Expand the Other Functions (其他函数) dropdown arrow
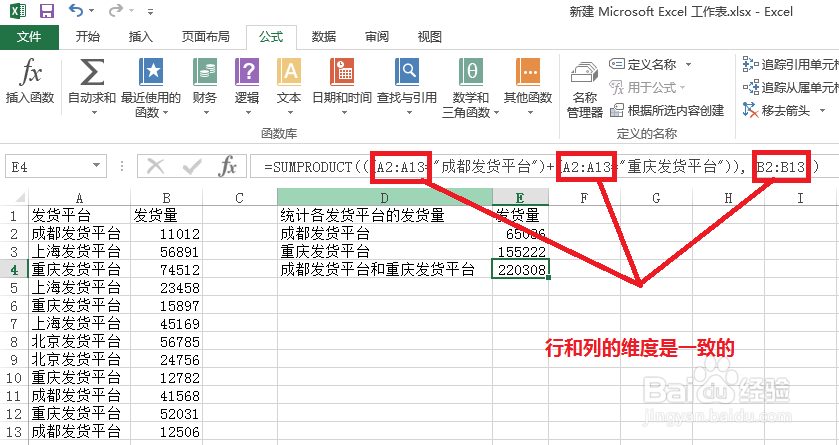The height and width of the screenshot is (445, 839). (530, 112)
